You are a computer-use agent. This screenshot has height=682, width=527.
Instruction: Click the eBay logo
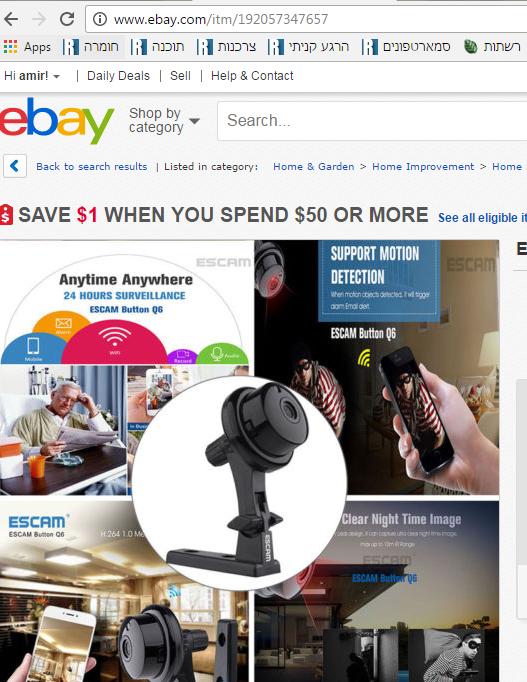[x=57, y=120]
